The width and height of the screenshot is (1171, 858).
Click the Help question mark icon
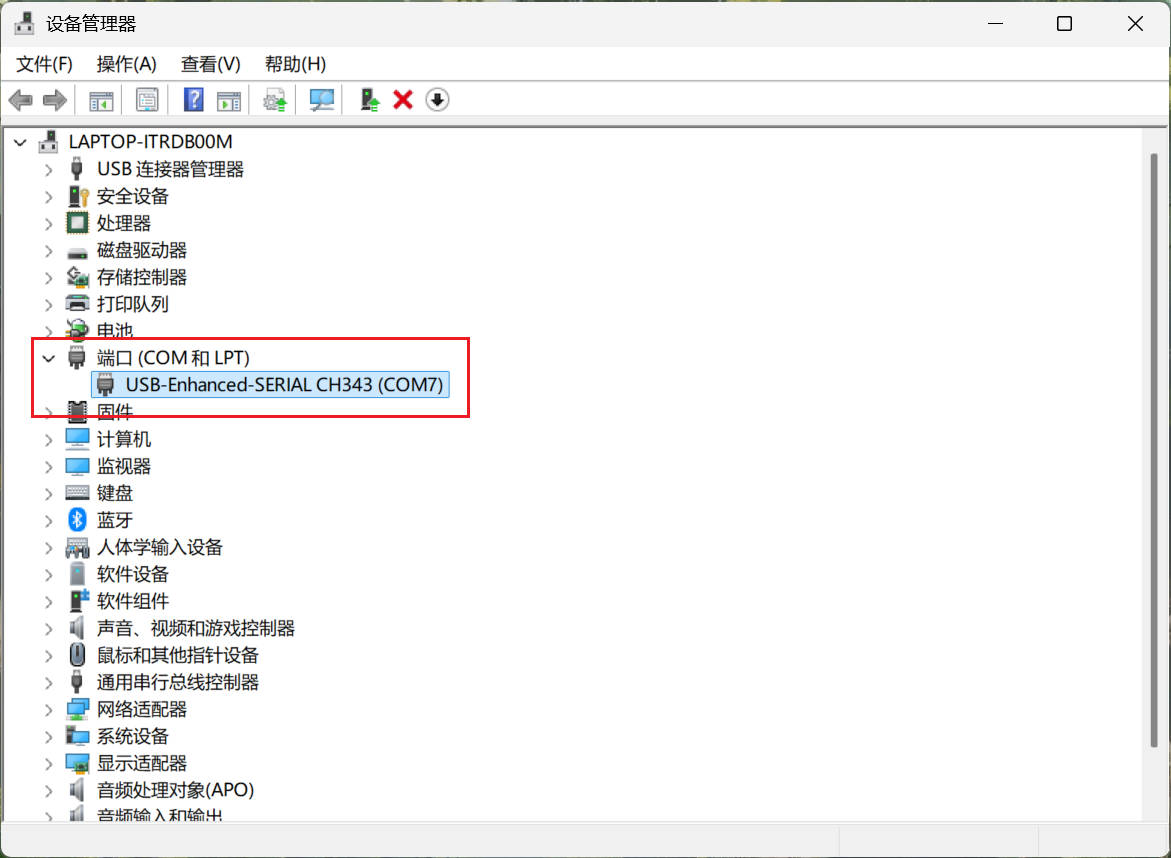point(192,99)
